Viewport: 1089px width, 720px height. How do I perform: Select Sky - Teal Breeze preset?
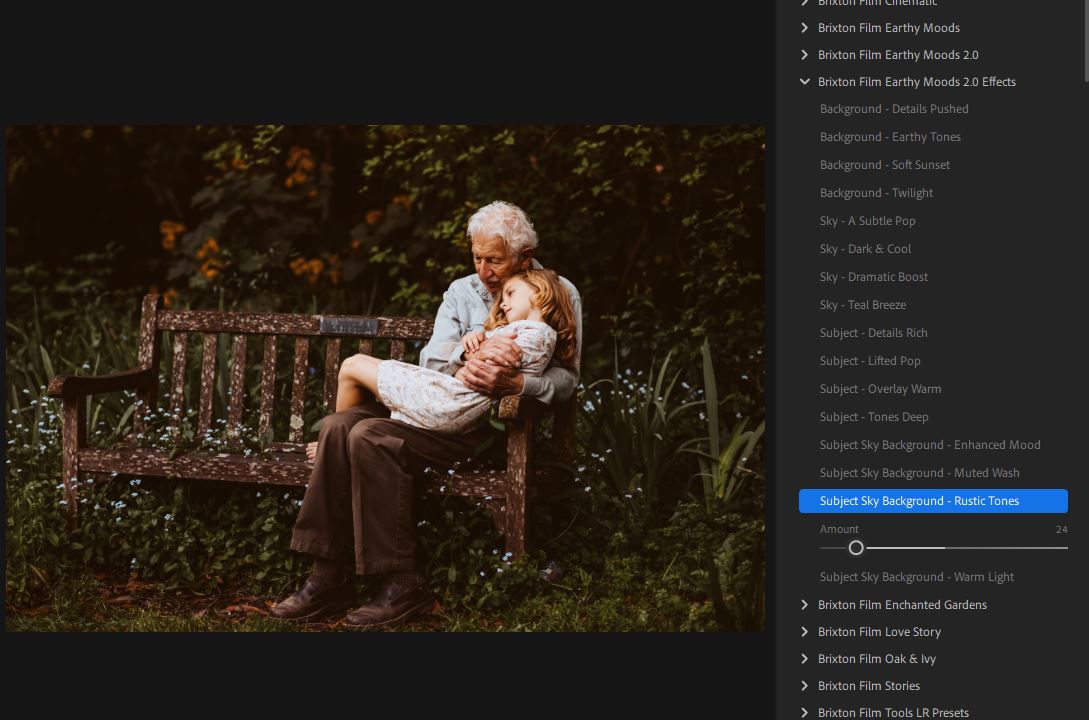pyautogui.click(x=862, y=305)
